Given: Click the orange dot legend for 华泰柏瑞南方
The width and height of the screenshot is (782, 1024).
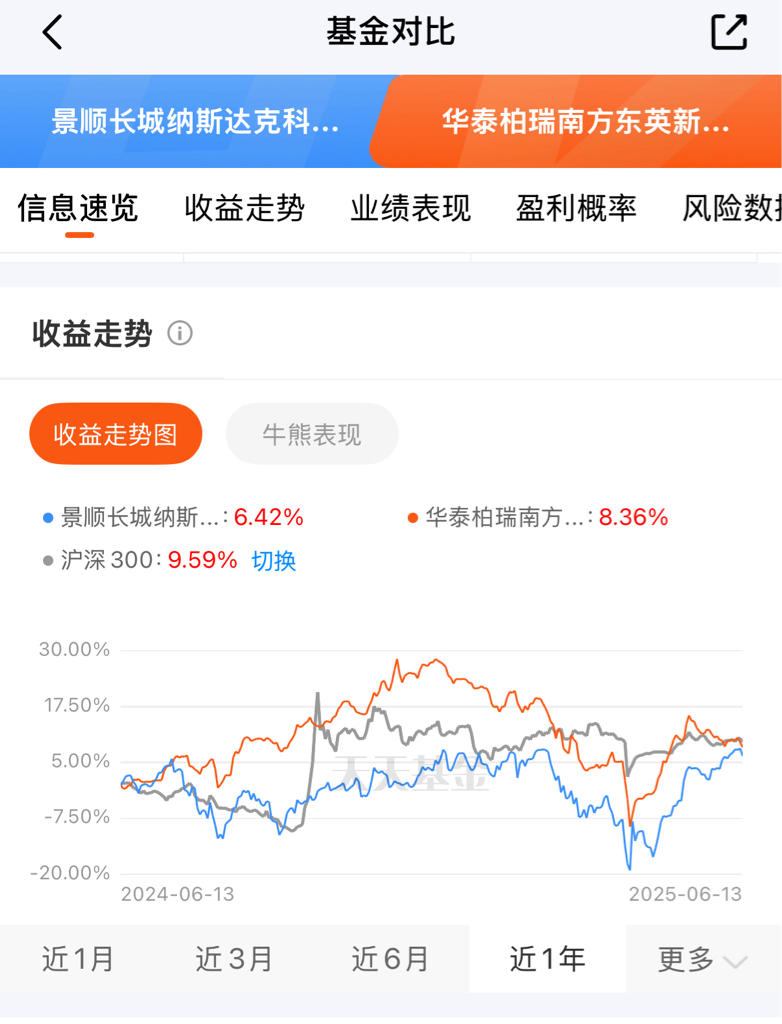Looking at the screenshot, I should [x=412, y=518].
